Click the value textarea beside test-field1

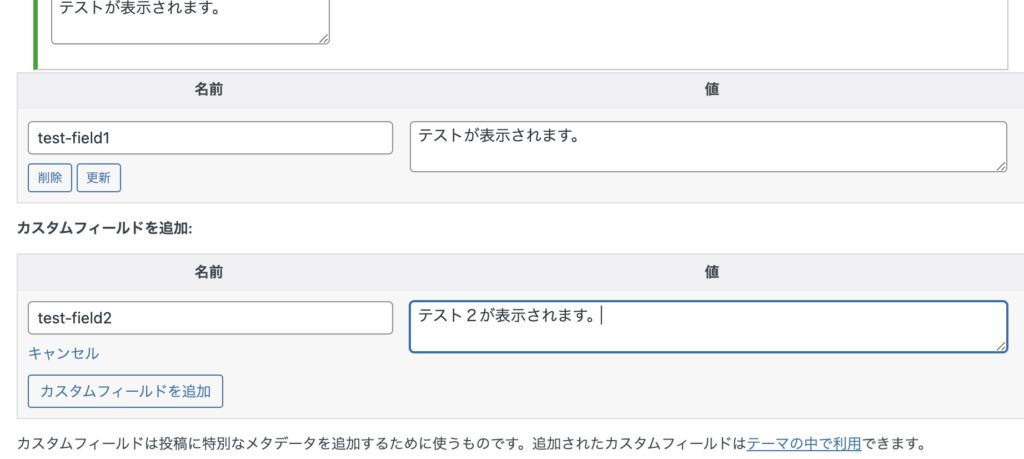coord(708,147)
